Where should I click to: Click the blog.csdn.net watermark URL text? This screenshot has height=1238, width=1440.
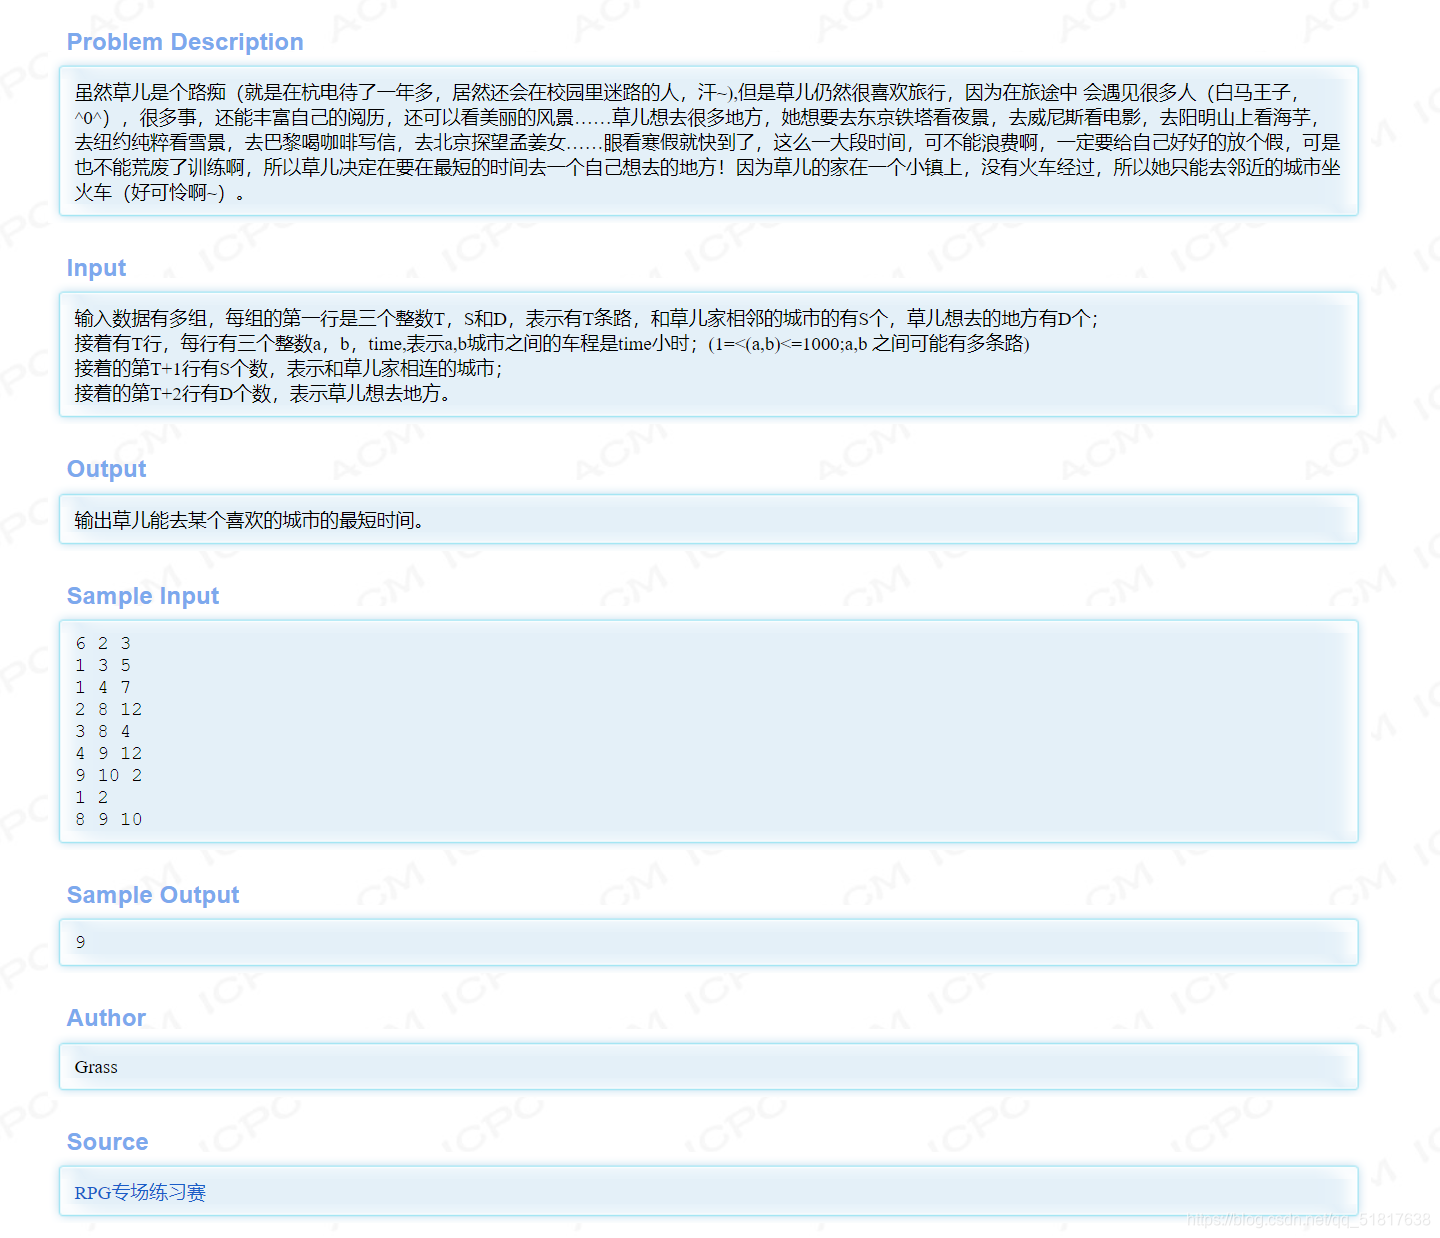pos(1309,1219)
